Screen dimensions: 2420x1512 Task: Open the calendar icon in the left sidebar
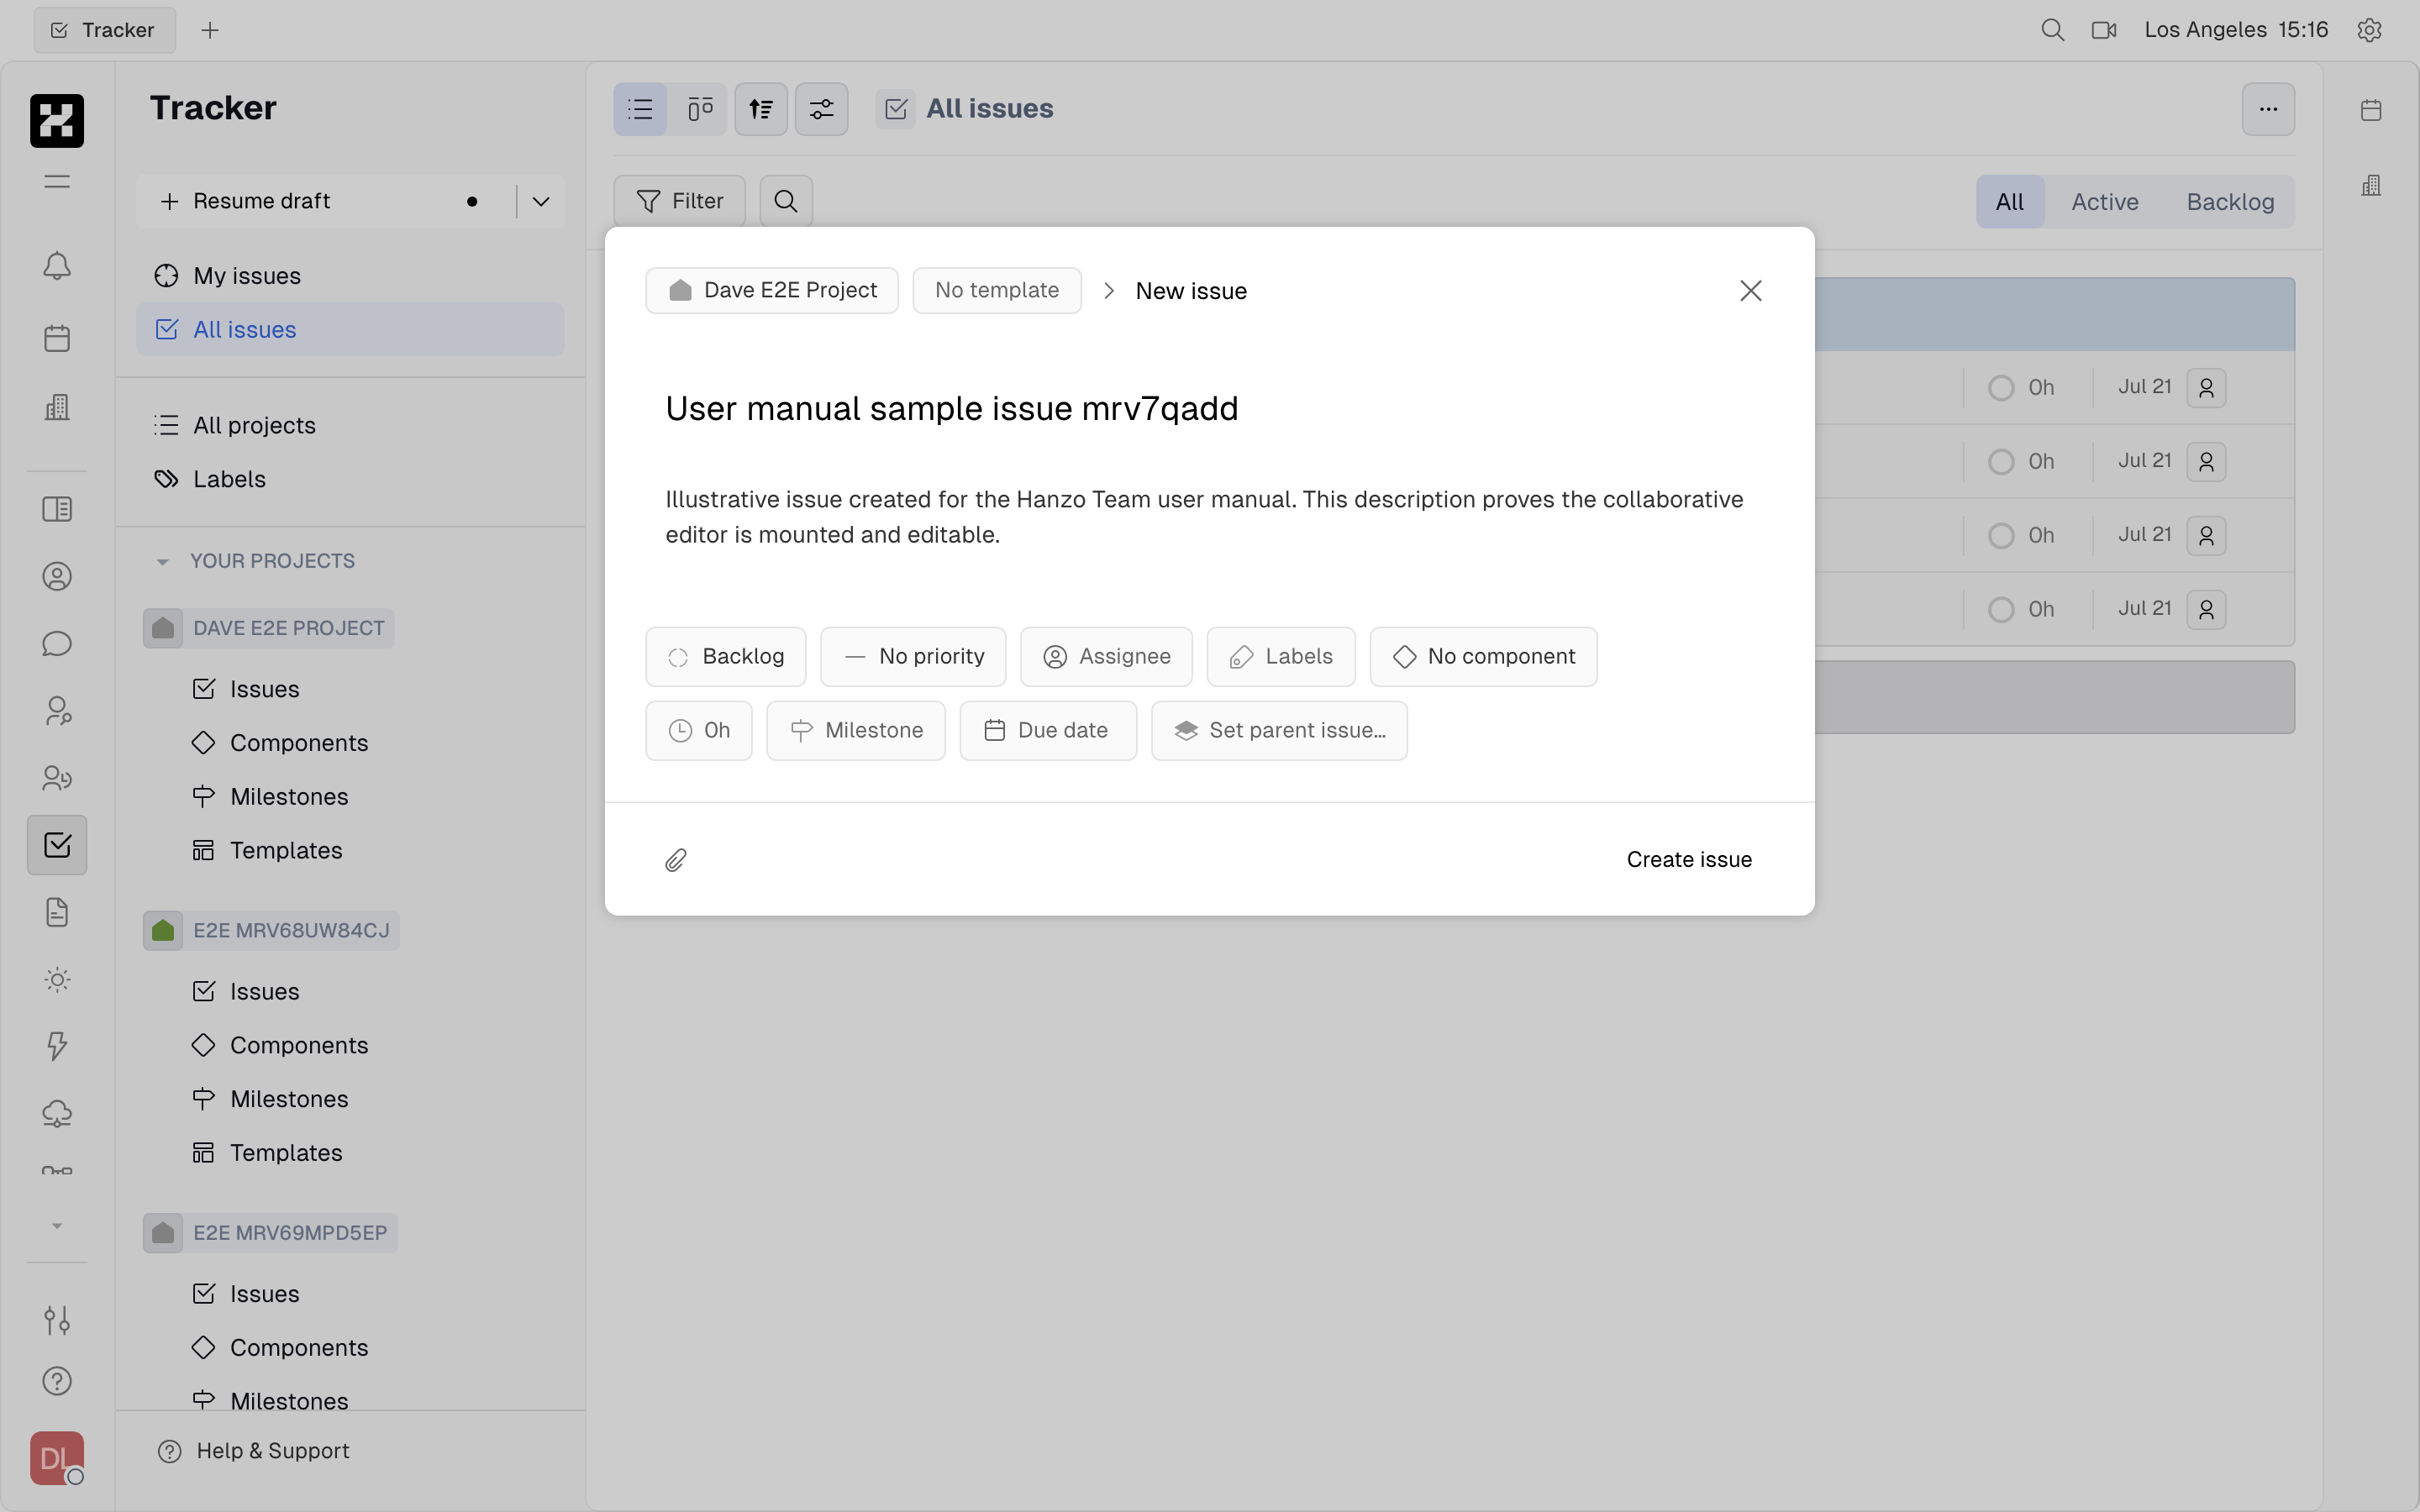(x=57, y=338)
